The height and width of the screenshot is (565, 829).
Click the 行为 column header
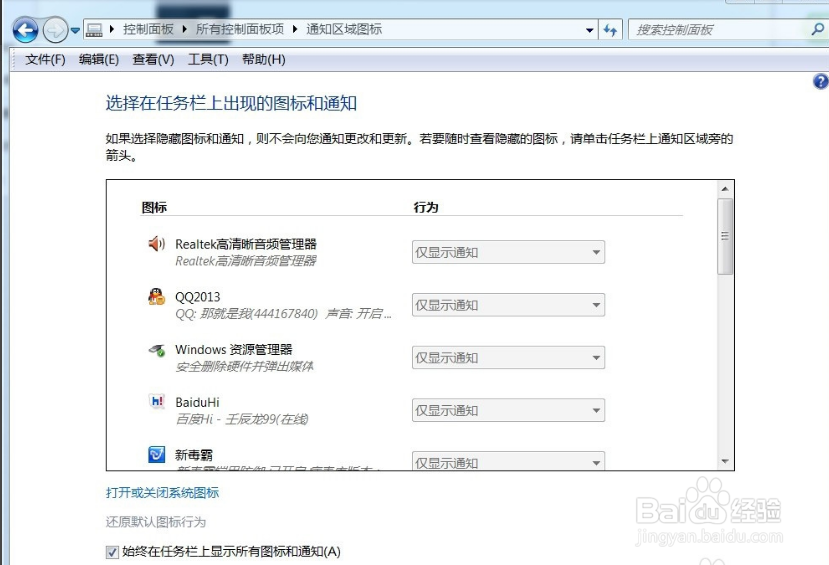[426, 207]
